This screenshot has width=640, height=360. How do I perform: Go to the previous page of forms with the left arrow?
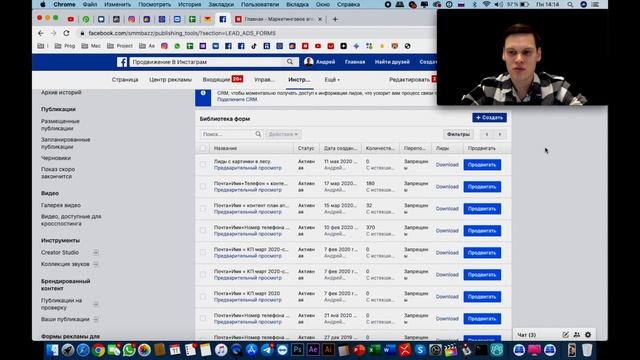click(x=487, y=134)
